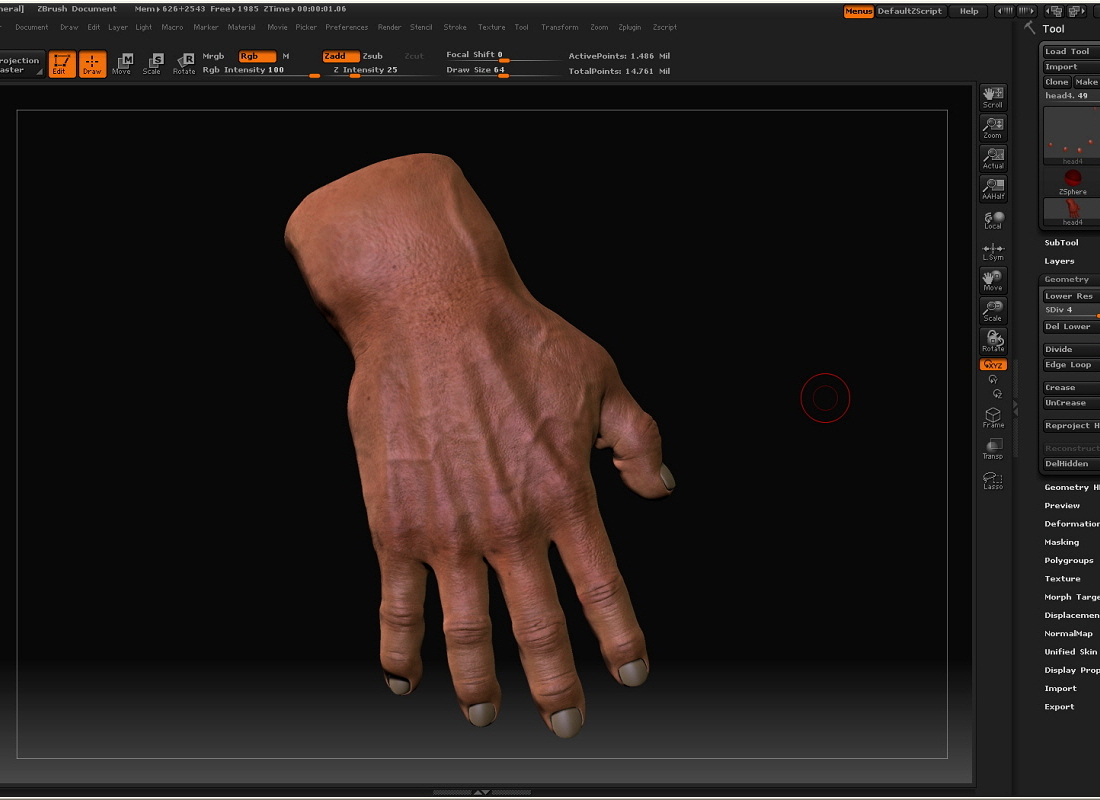This screenshot has width=1100, height=800.
Task: Enable Mrgb paint mode
Action: (212, 56)
